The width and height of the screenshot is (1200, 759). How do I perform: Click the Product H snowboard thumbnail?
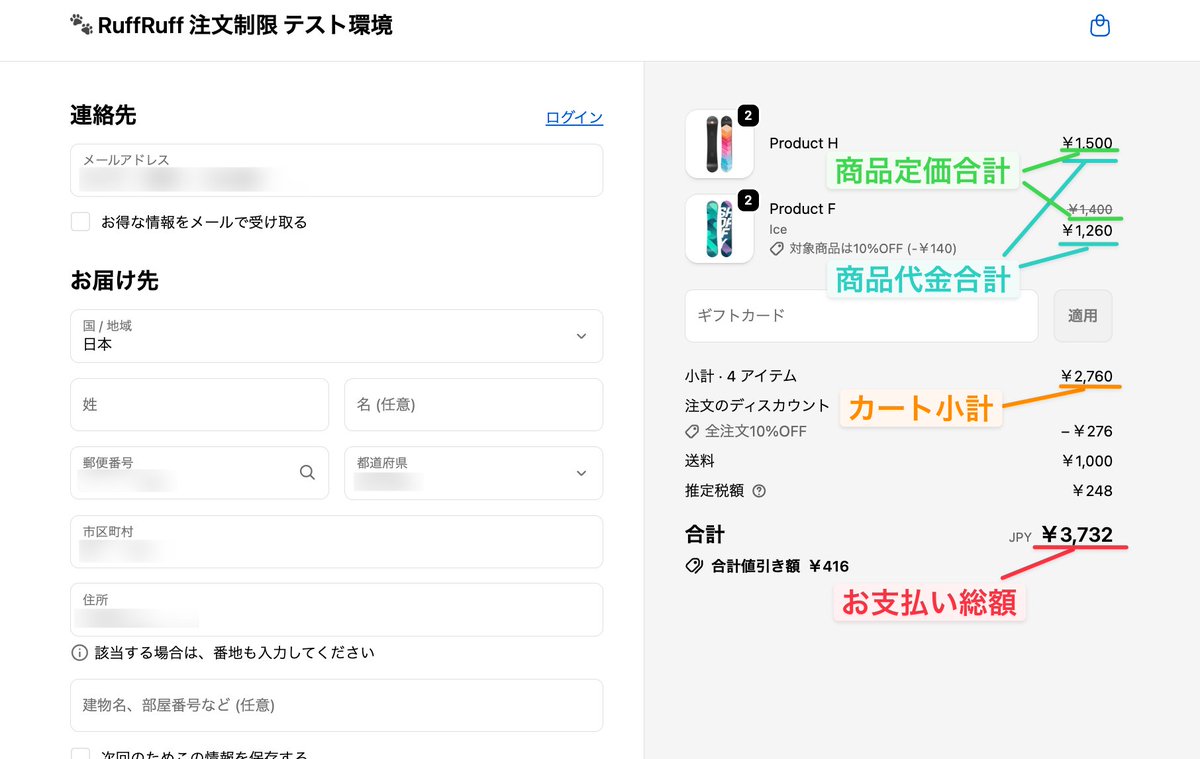[719, 144]
